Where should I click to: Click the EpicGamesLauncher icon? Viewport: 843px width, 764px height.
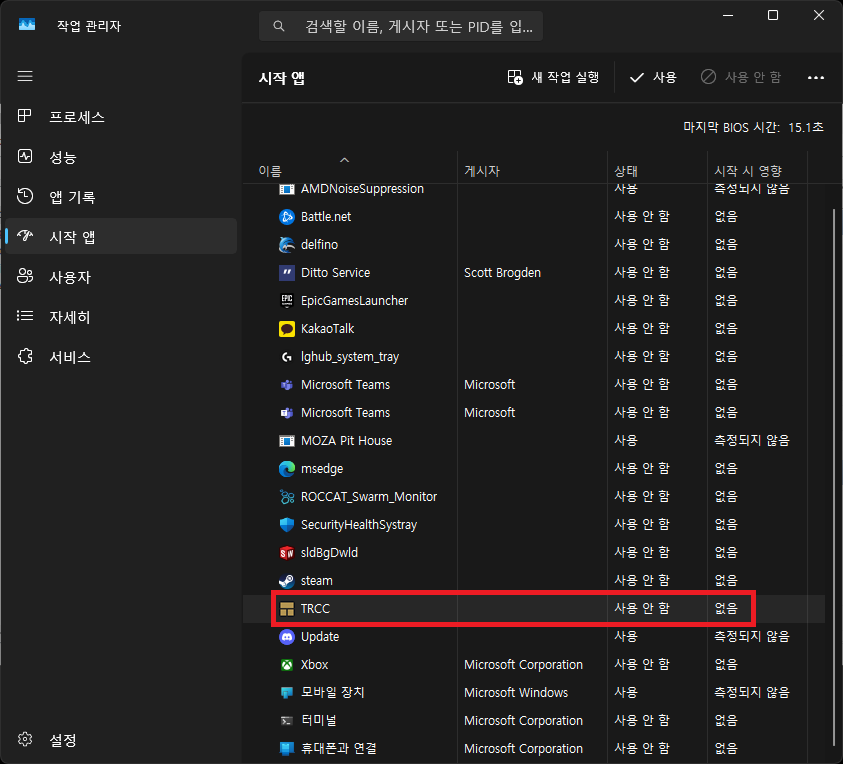click(x=287, y=301)
